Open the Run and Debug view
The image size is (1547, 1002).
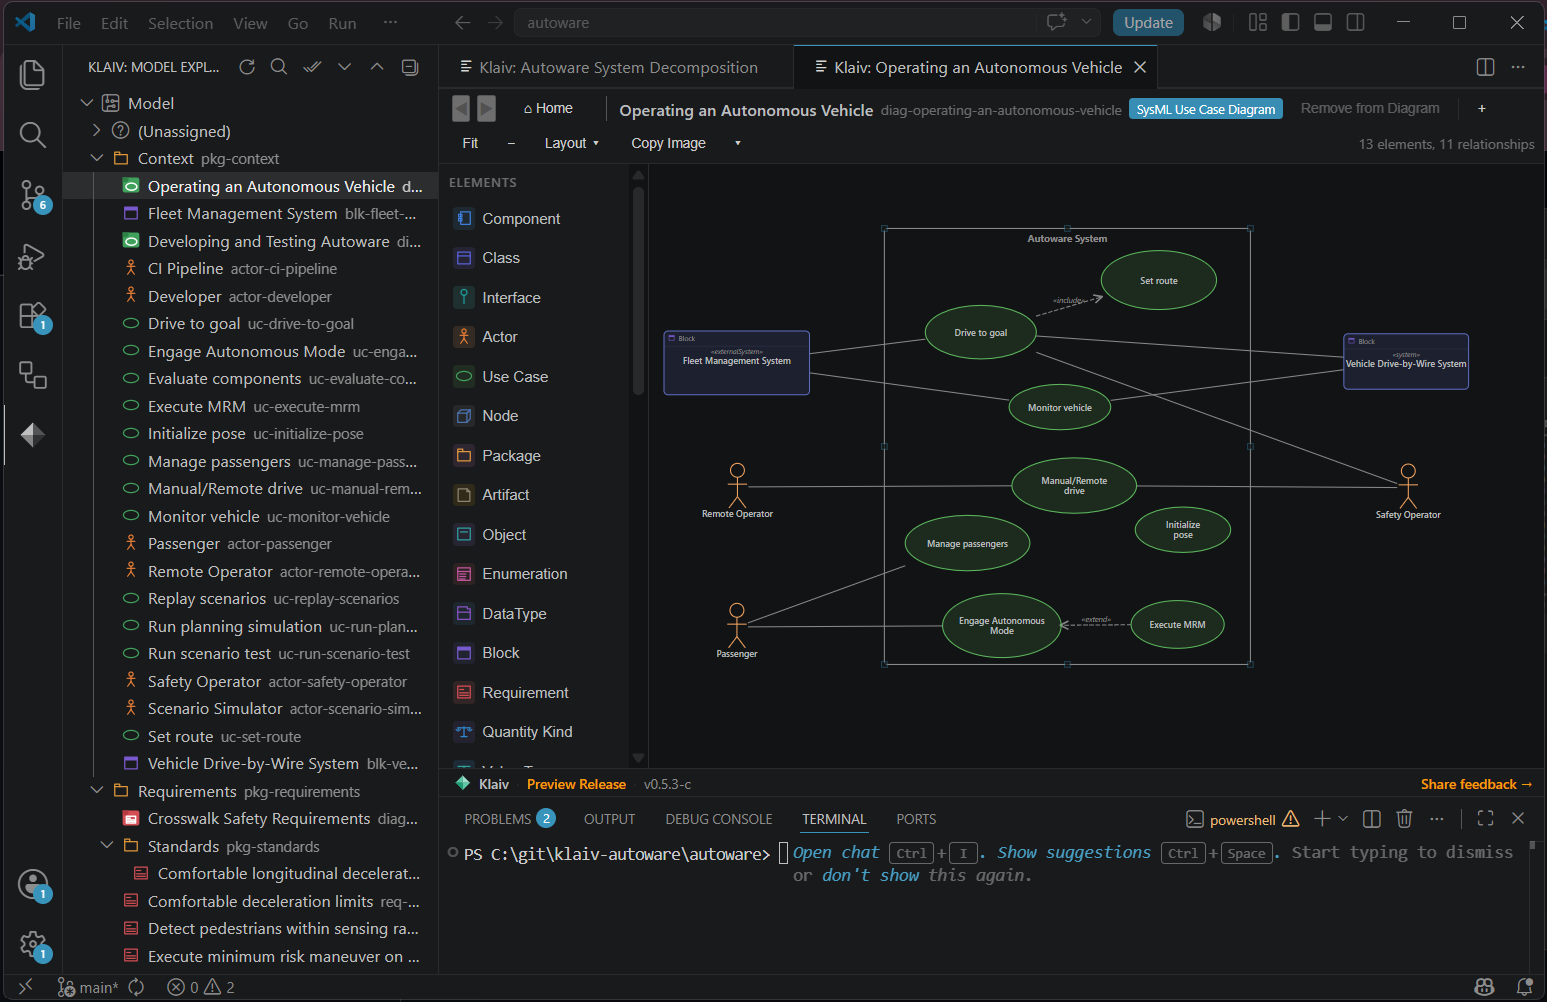point(32,256)
